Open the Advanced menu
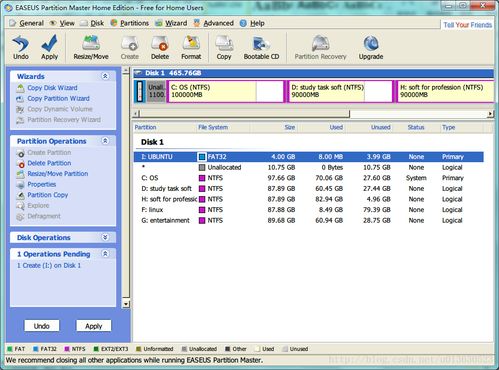The height and width of the screenshot is (370, 499). (213, 23)
